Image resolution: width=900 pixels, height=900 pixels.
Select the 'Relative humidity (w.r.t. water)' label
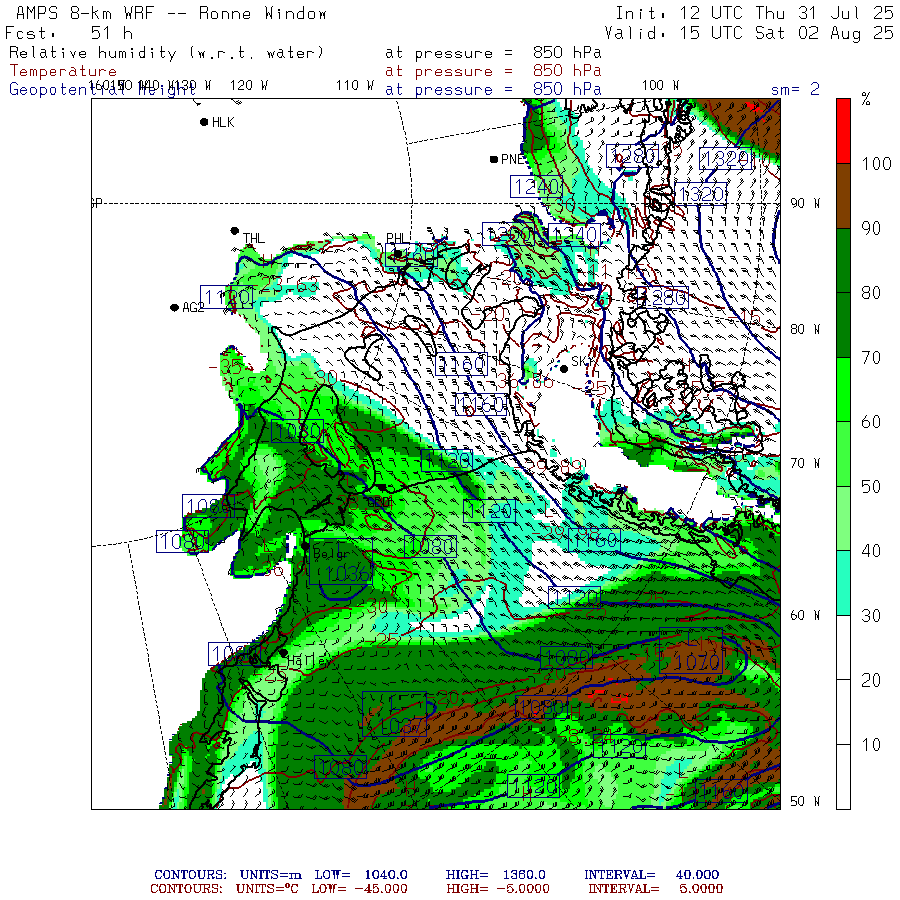pos(166,53)
